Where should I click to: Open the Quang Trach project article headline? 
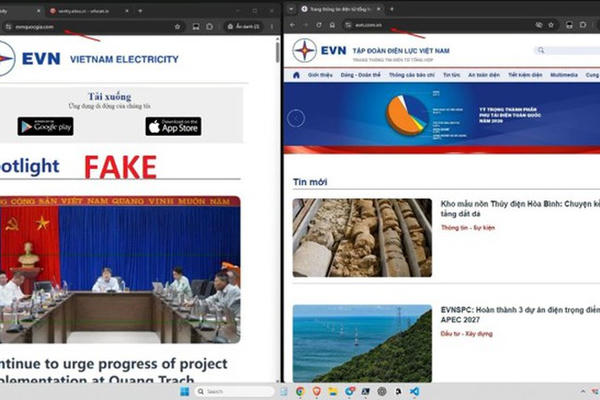coord(114,371)
